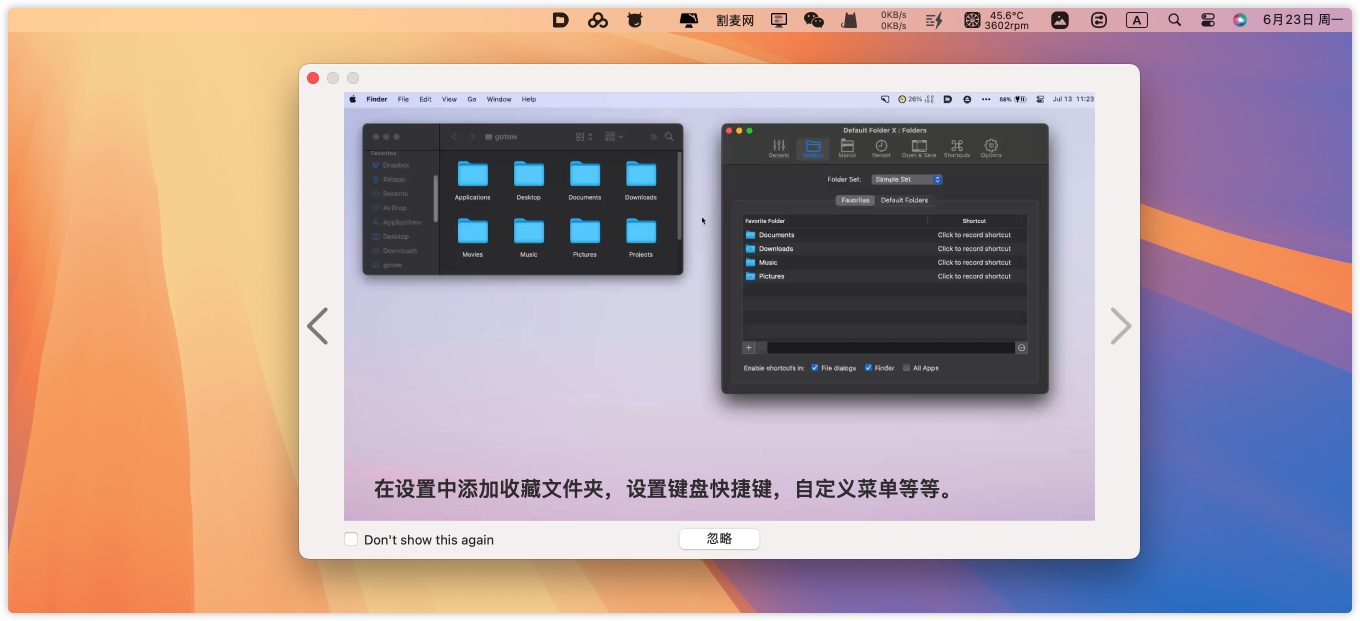Open the Control Center menu bar icon
The height and width of the screenshot is (621, 1360).
[1208, 20]
